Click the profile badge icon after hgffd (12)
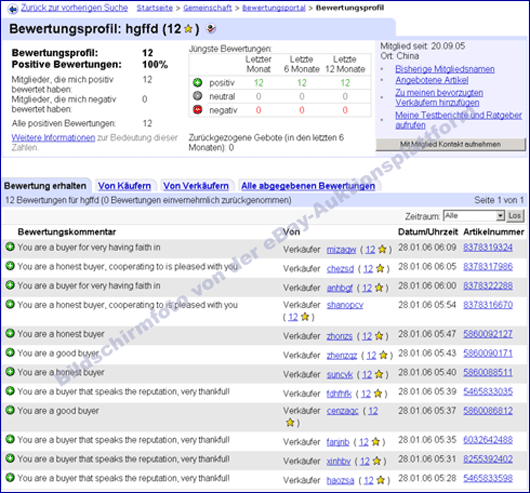The height and width of the screenshot is (493, 530). click(211, 29)
